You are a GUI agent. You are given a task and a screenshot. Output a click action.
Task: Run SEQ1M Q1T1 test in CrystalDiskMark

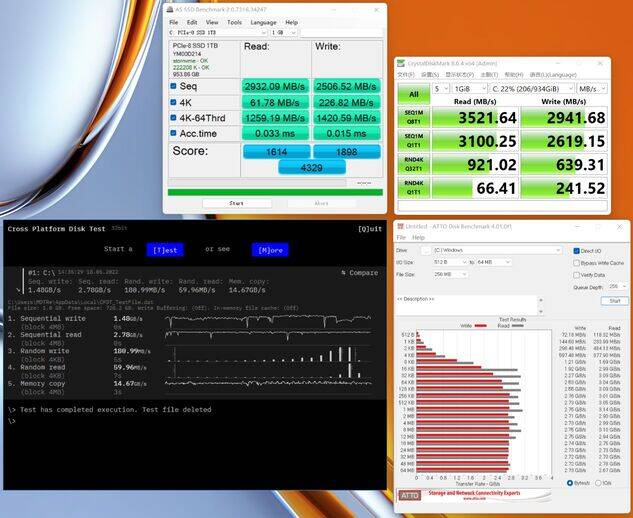click(x=414, y=141)
